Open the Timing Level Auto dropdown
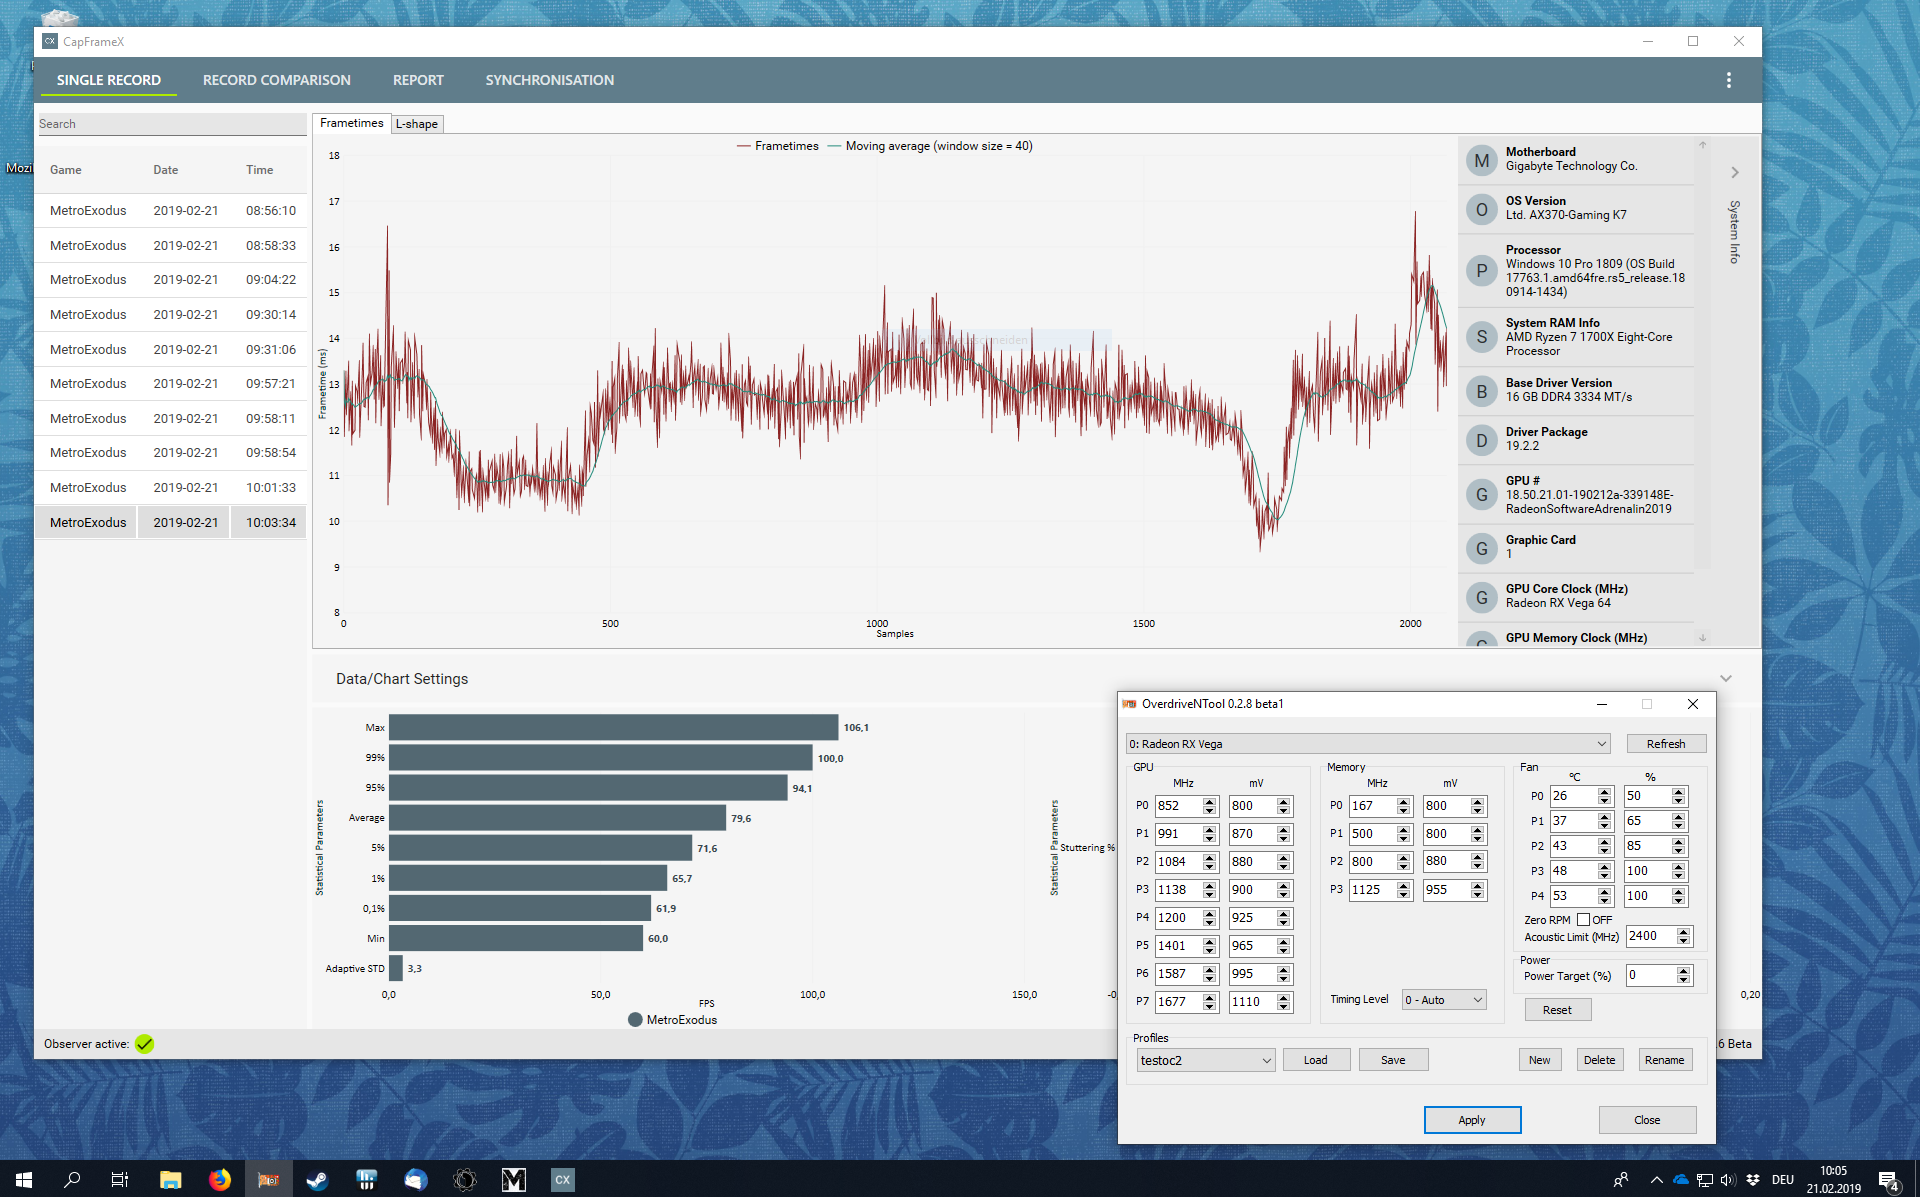The image size is (1920, 1197). 1444,1000
